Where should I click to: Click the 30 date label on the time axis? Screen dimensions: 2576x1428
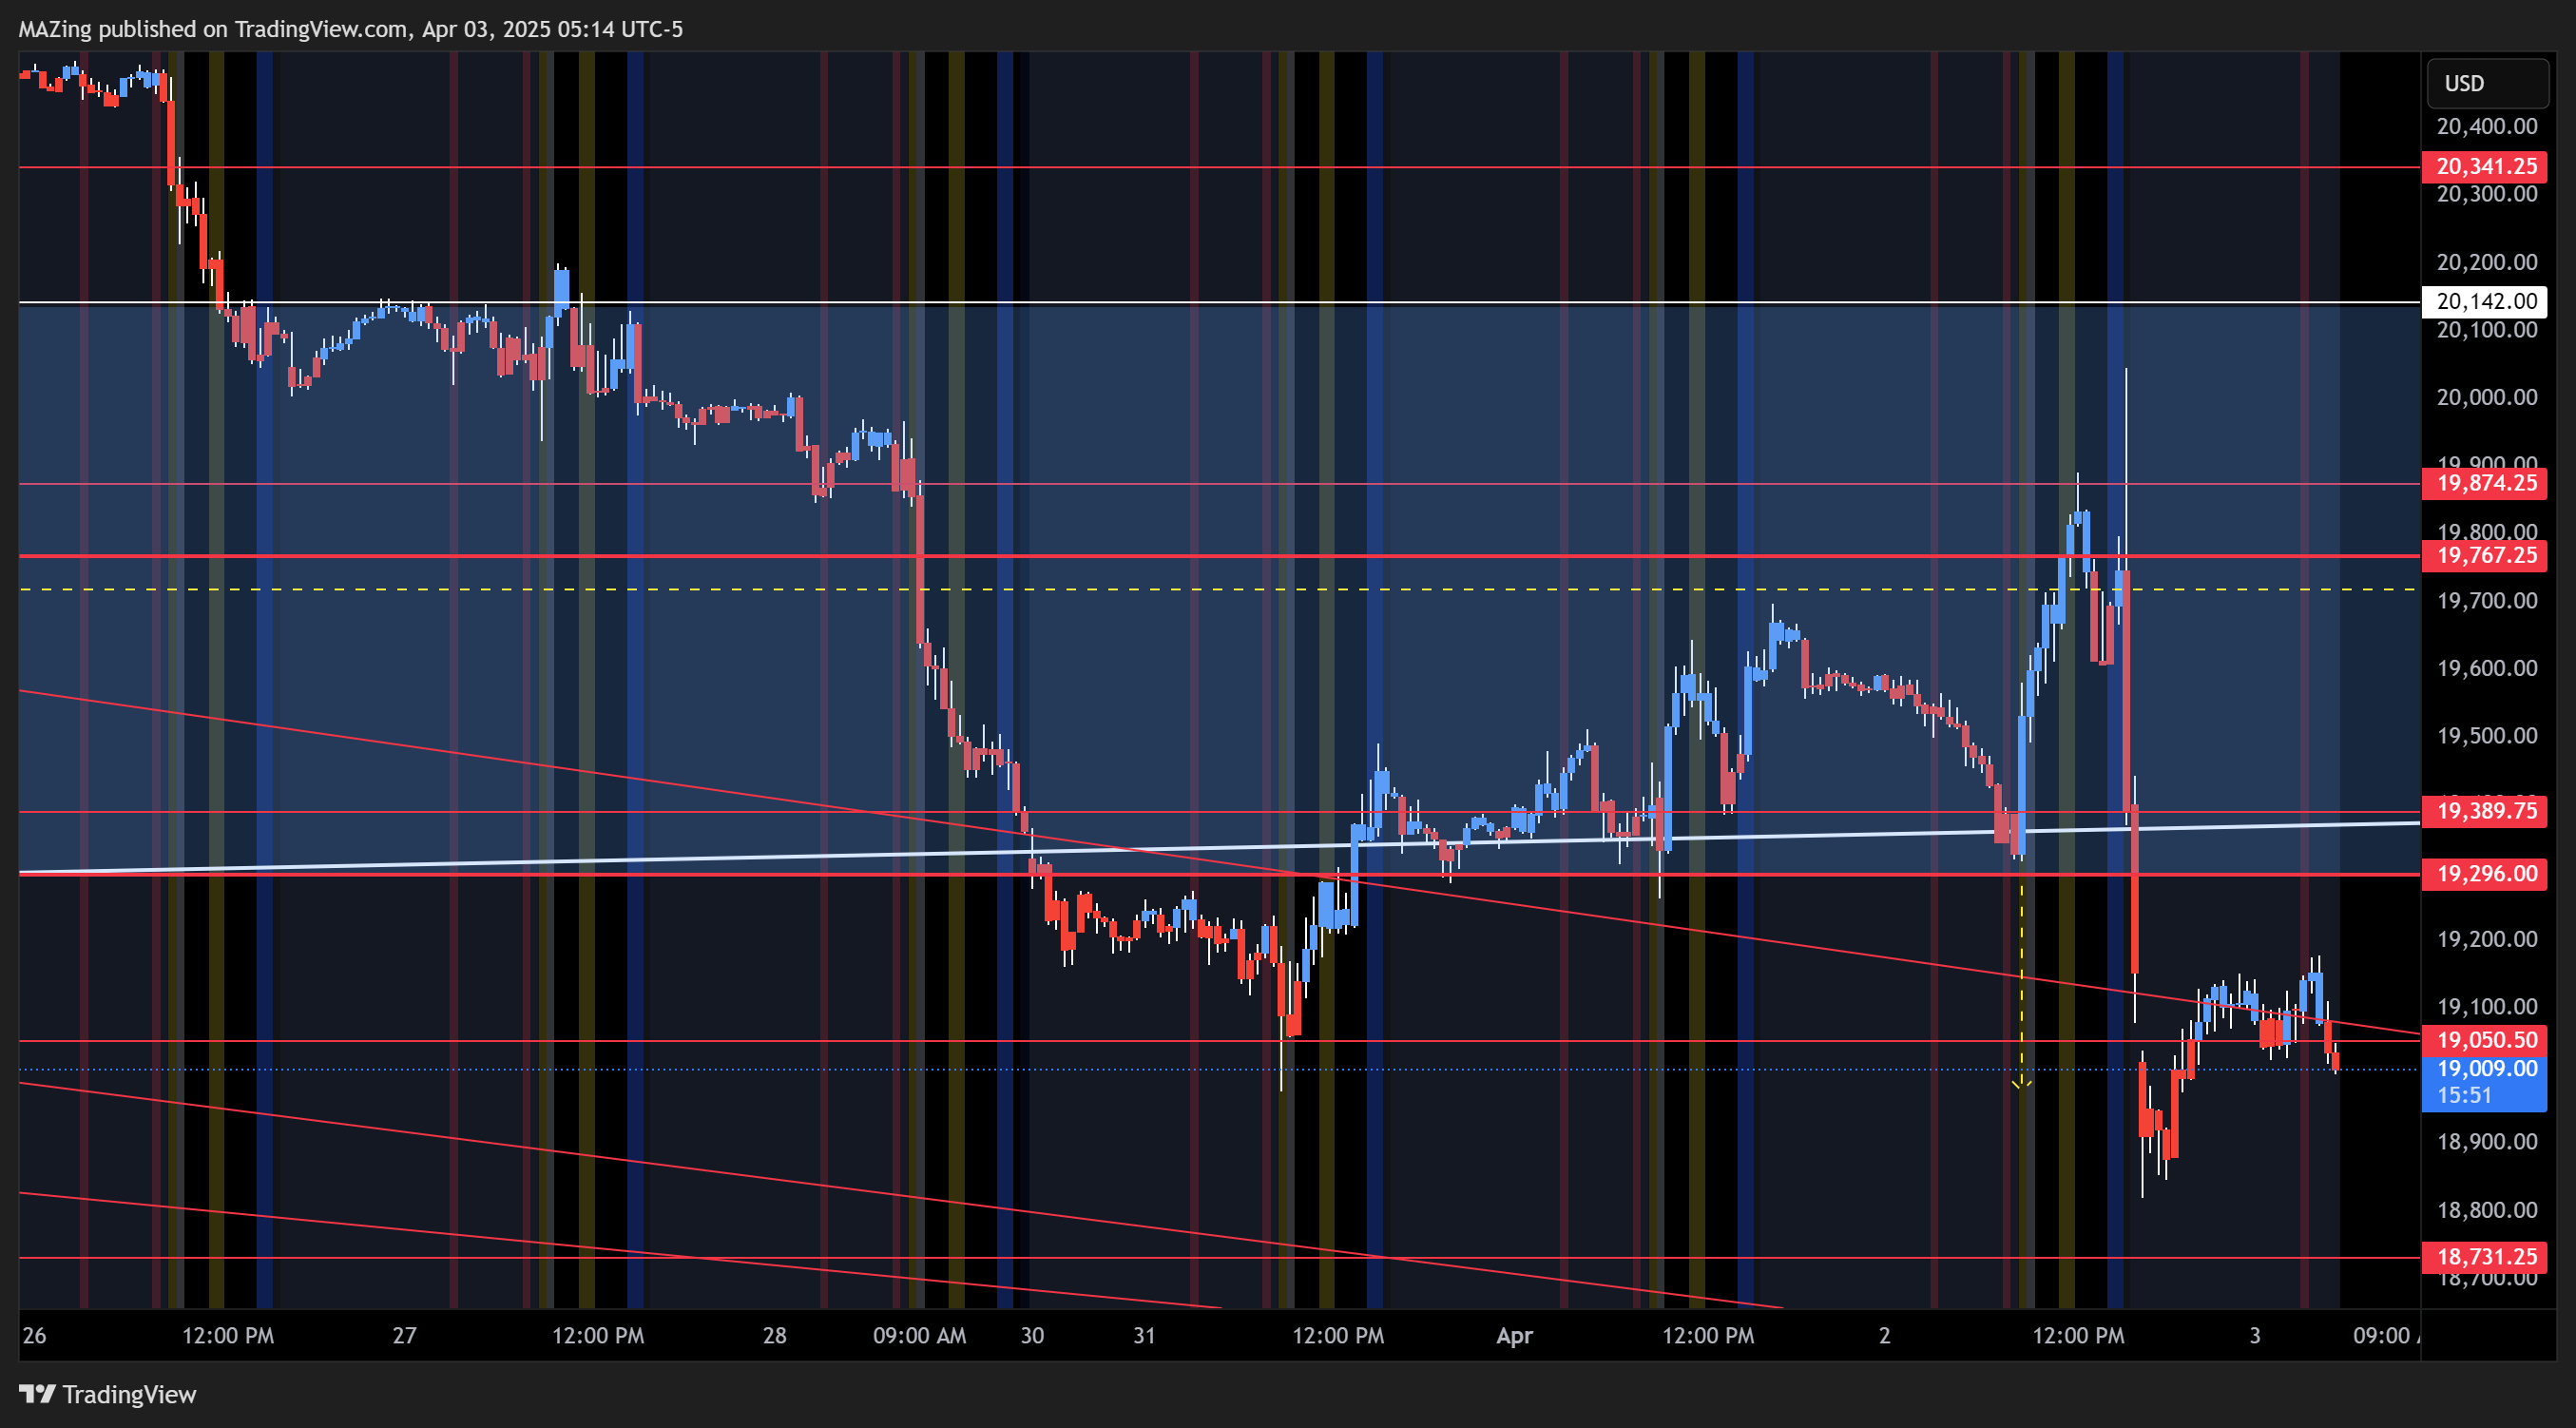point(1032,1336)
